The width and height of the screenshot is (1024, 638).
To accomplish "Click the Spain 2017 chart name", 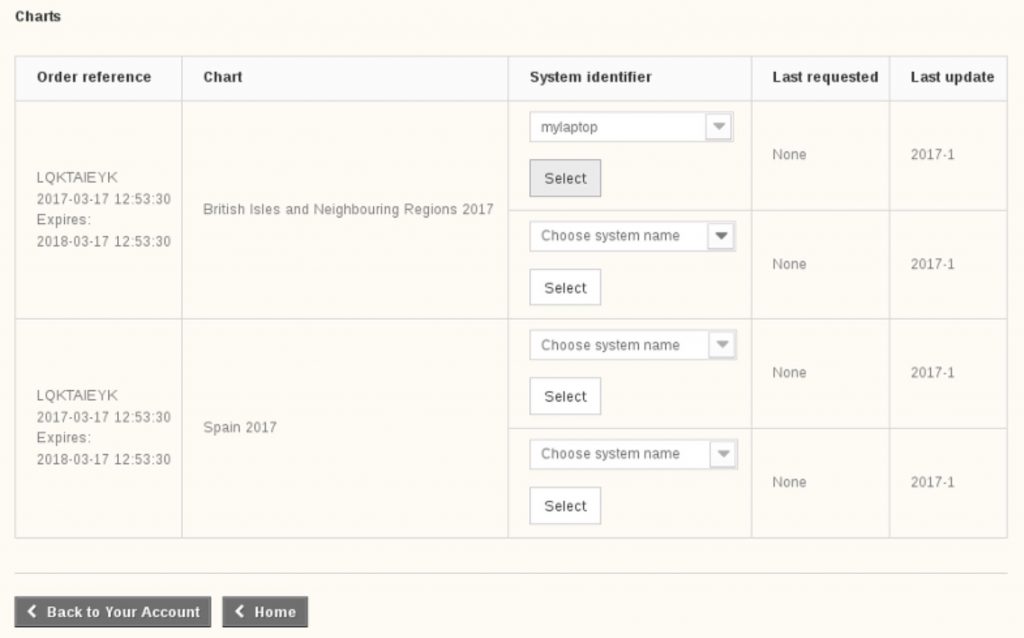I will (240, 428).
